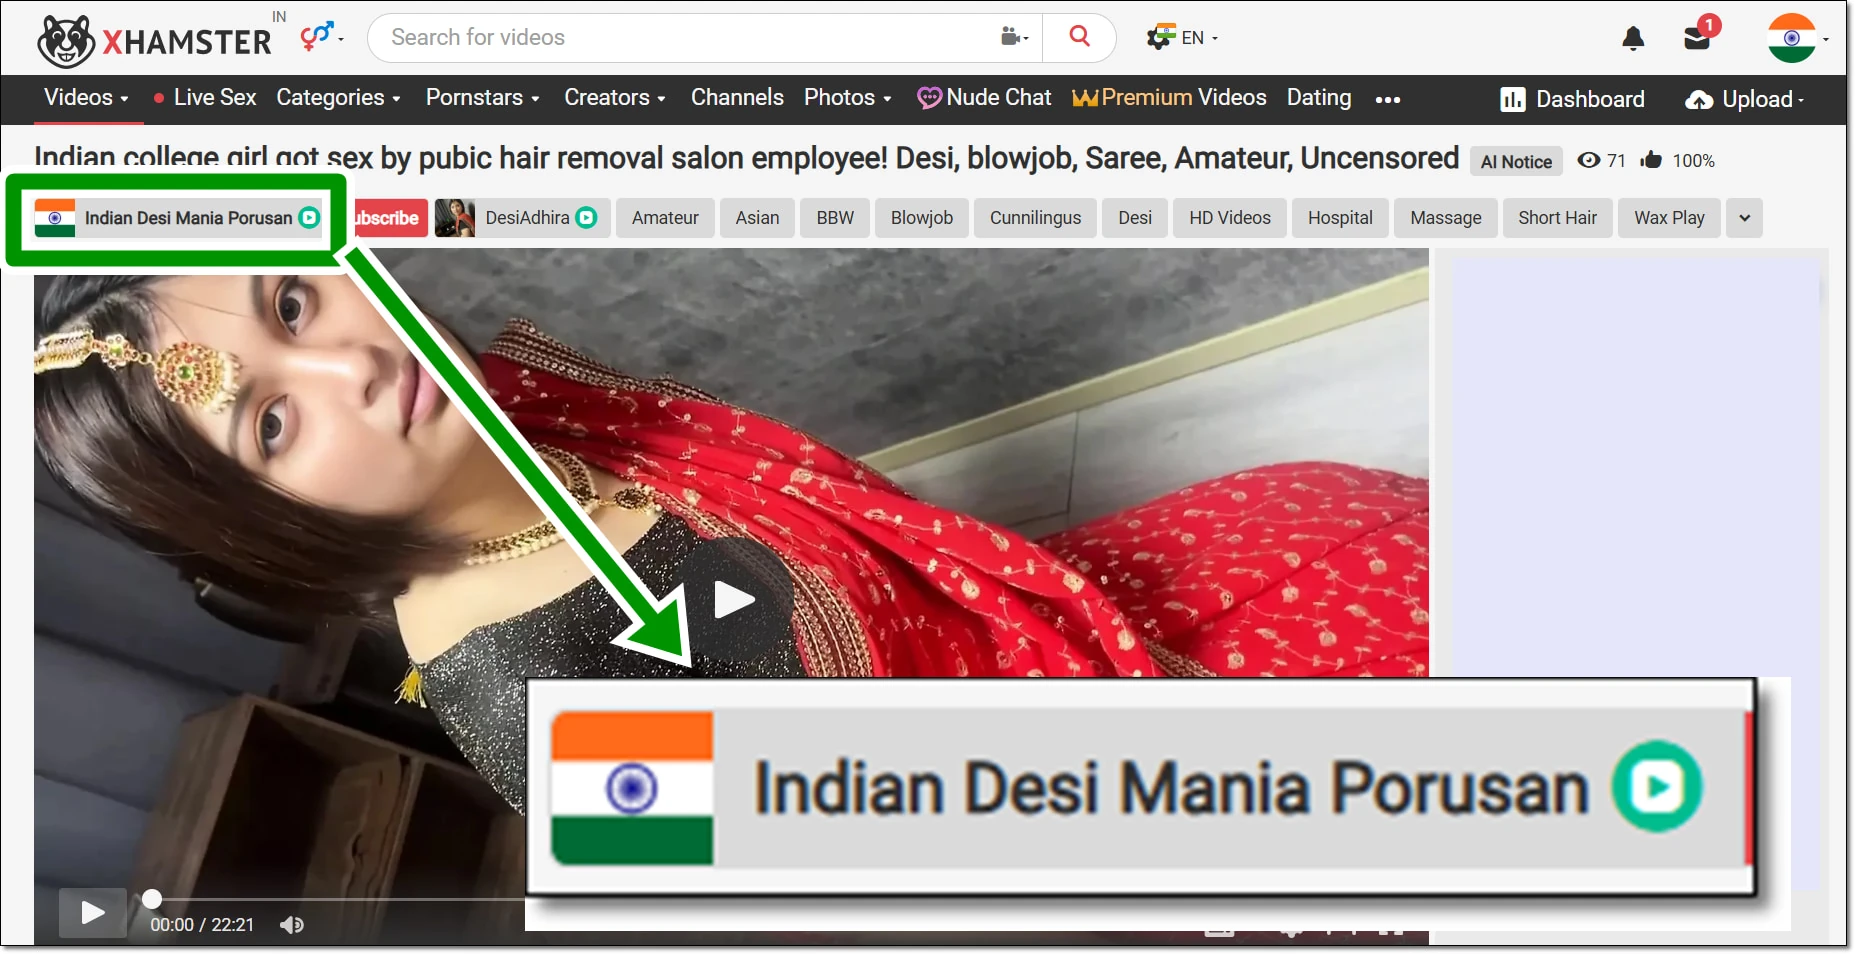Click the thumbs up rating icon
The image size is (1855, 954).
[x=1651, y=160]
